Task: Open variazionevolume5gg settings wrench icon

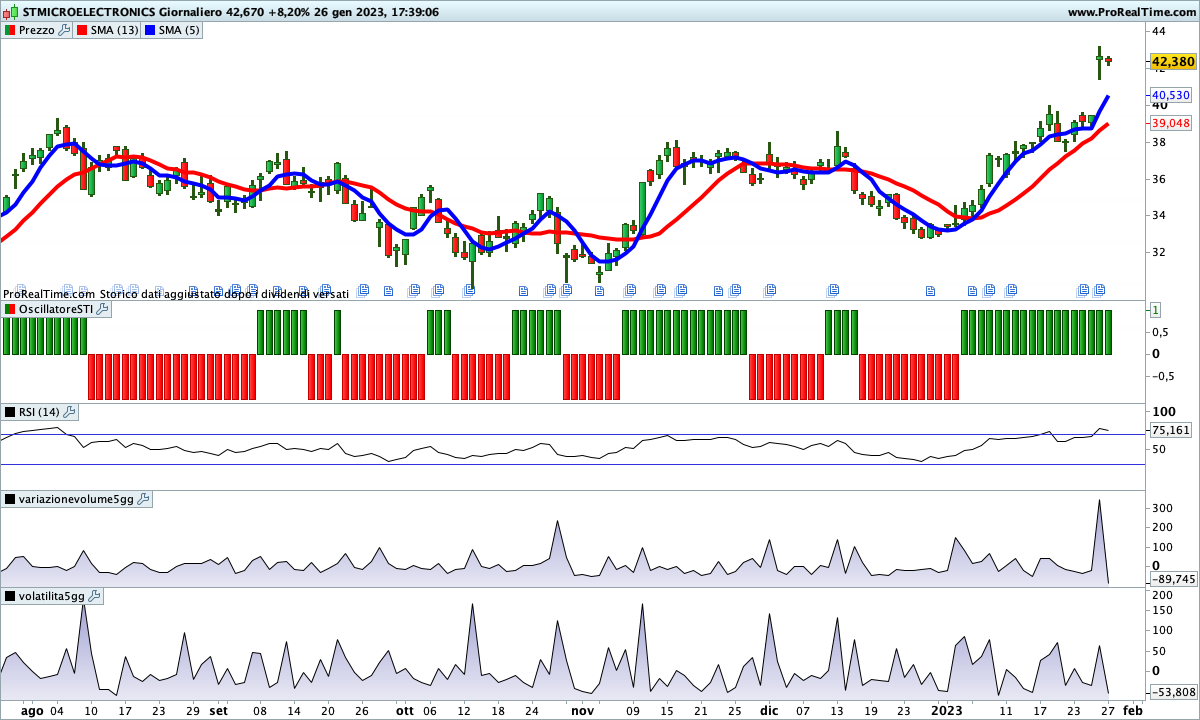Action: (x=143, y=498)
